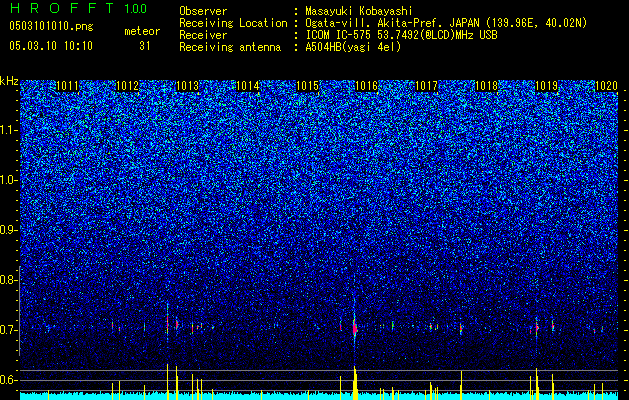Click the Observer field label

[203, 11]
